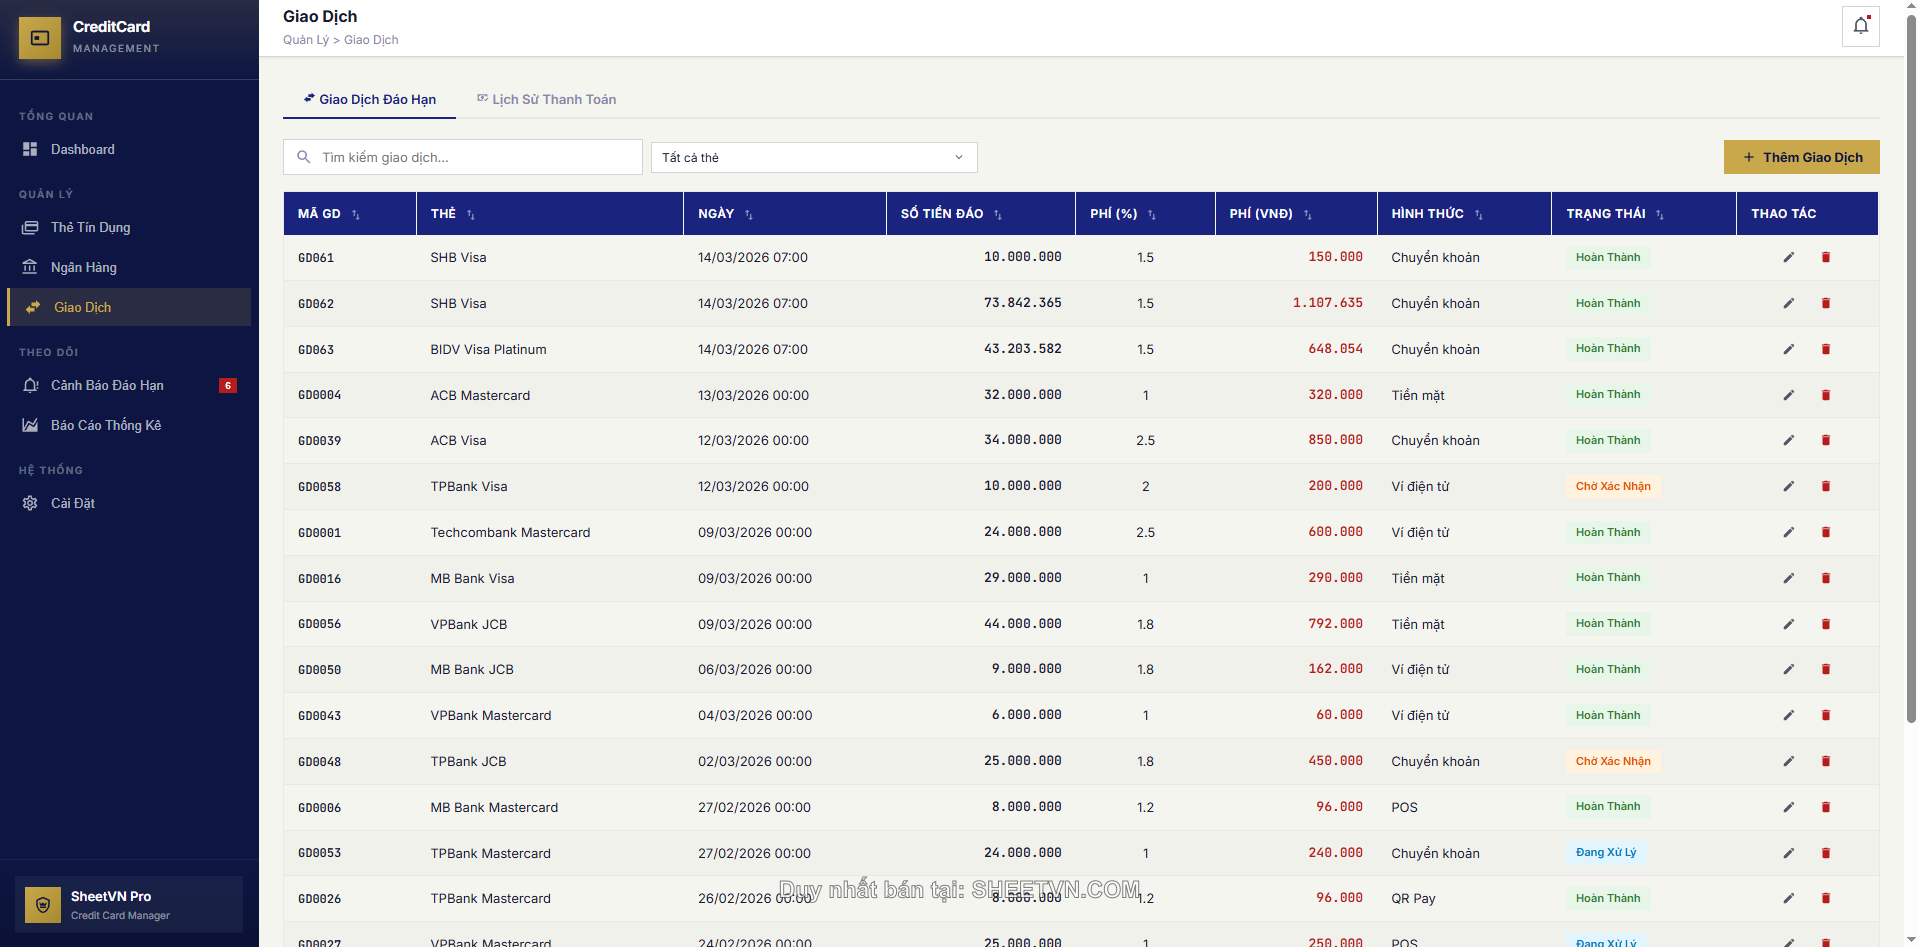Click Thêm Giao Dịch button
The height and width of the screenshot is (947, 1919).
tap(1801, 158)
